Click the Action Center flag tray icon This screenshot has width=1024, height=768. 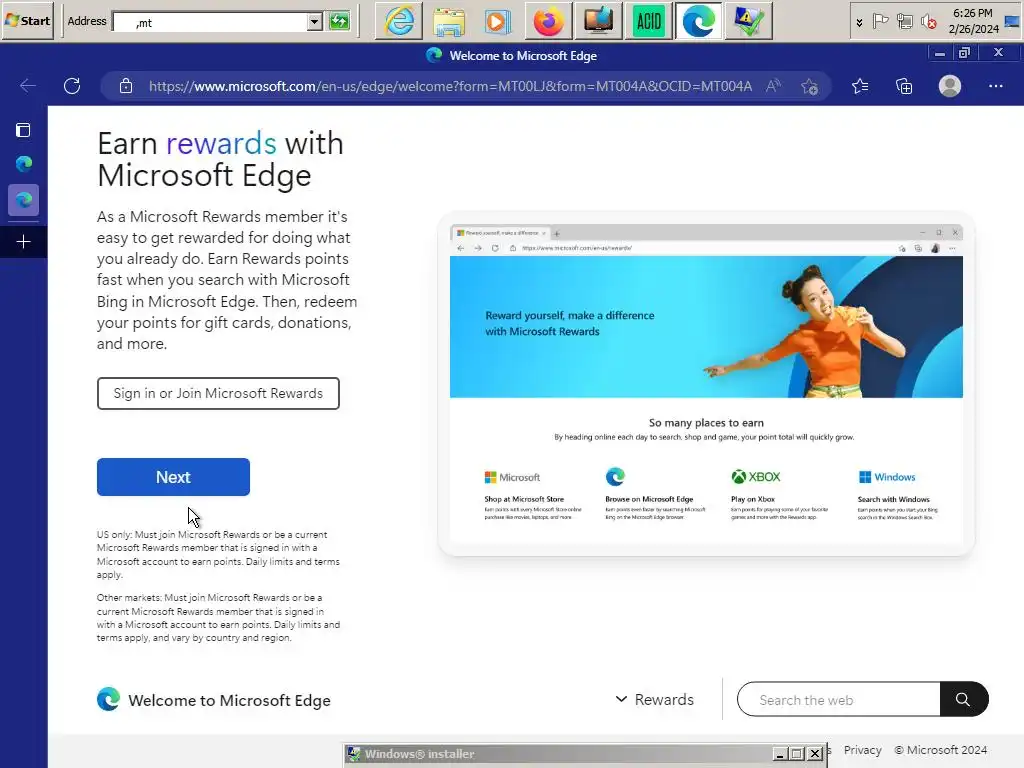coord(880,22)
